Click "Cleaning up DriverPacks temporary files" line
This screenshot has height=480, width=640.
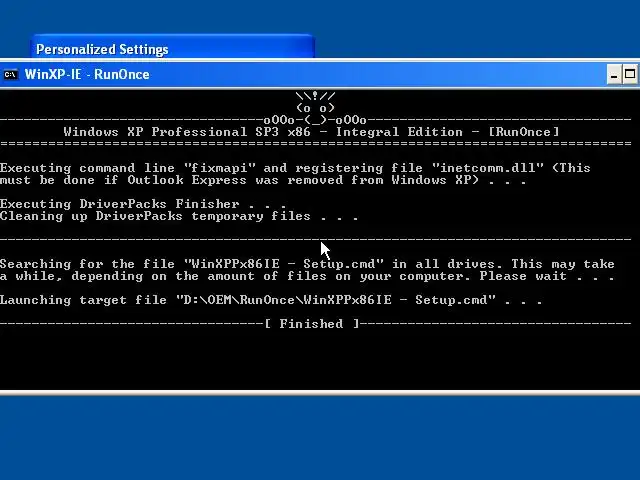coord(179,216)
